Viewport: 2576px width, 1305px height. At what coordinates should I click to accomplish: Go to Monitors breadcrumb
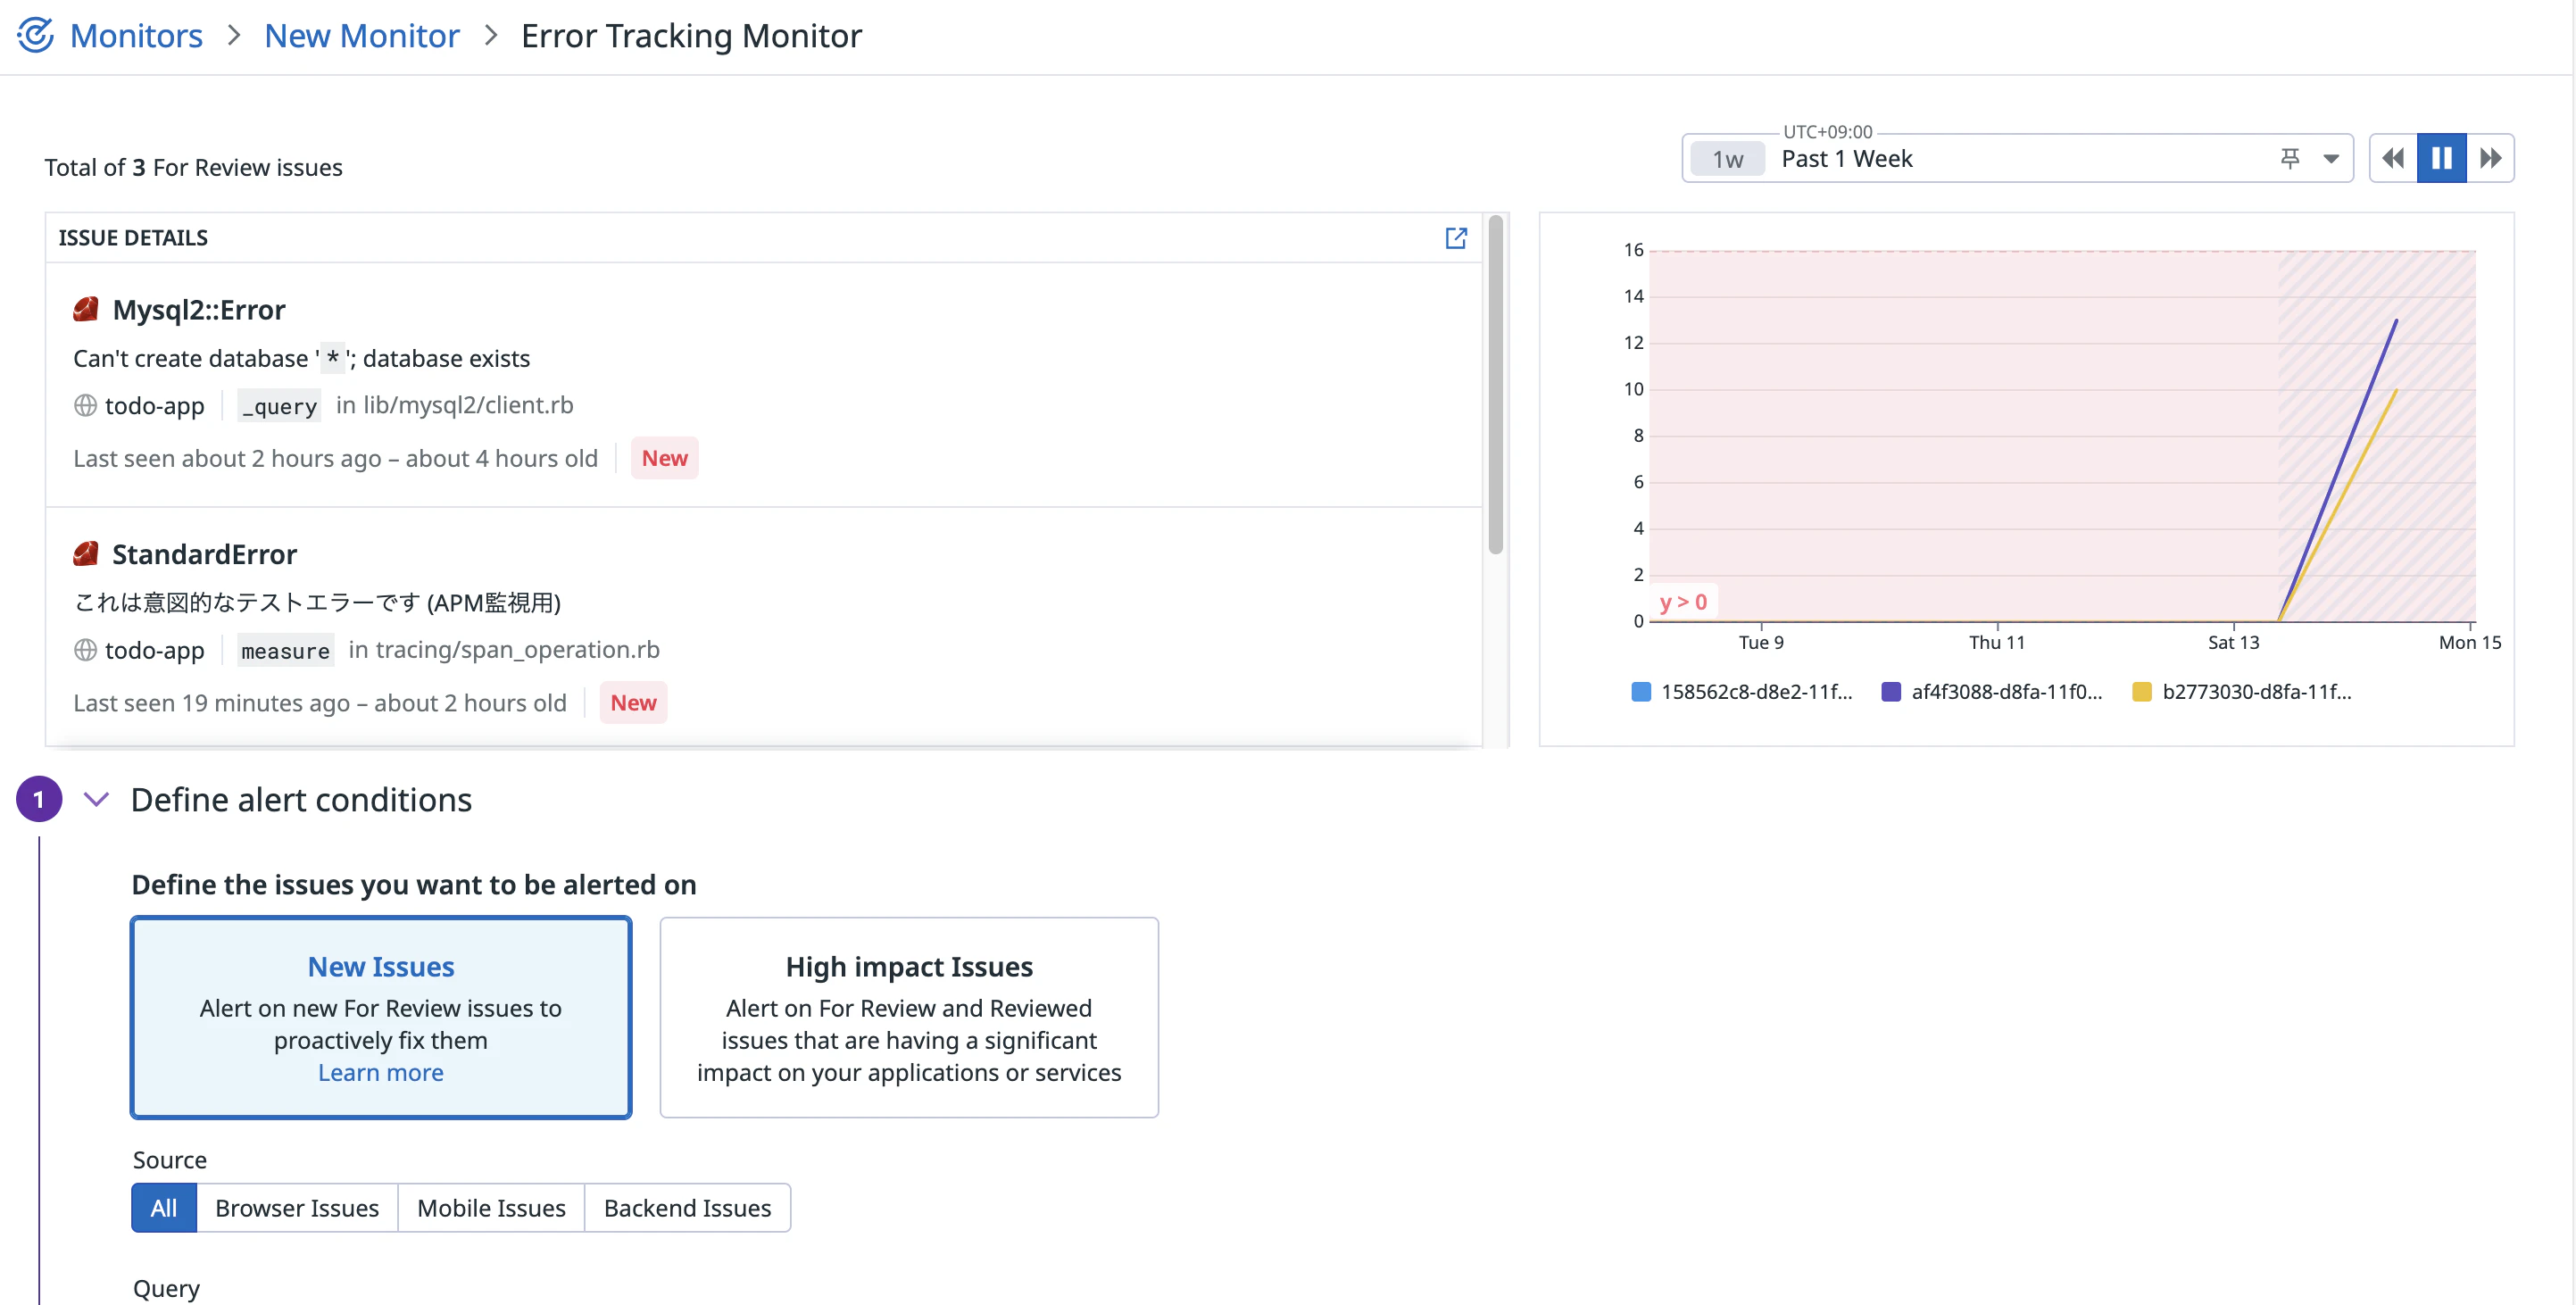click(136, 35)
